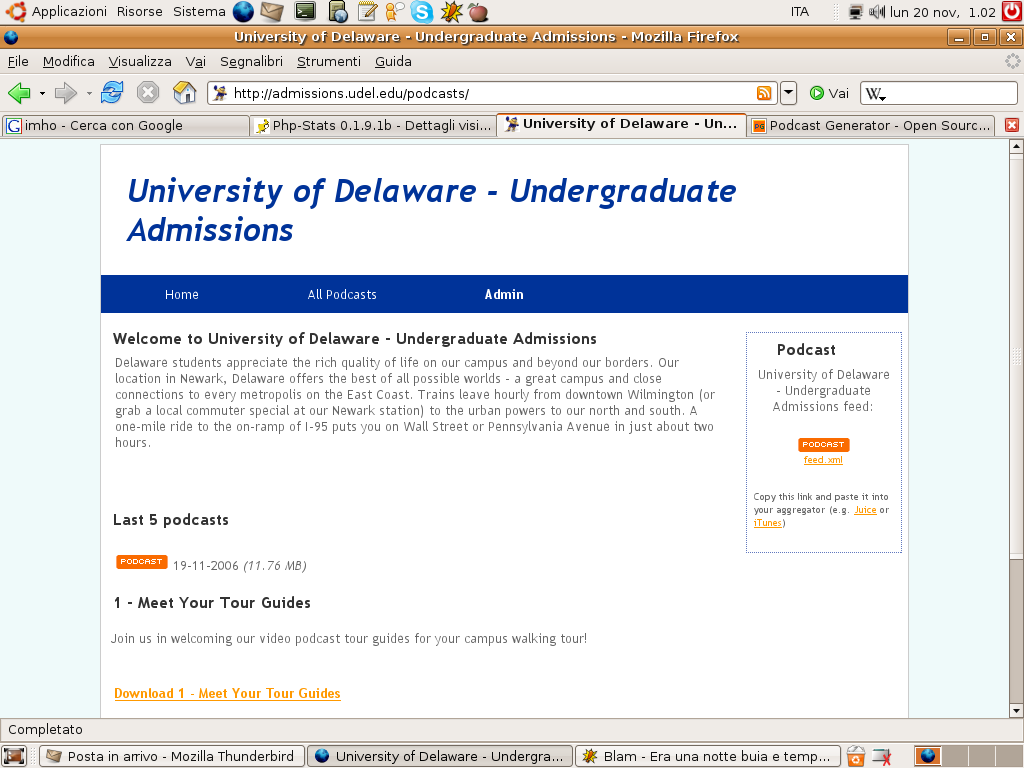Viewport: 1024px width, 768px height.
Task: Open the Segnalibri menu
Action: [252, 61]
